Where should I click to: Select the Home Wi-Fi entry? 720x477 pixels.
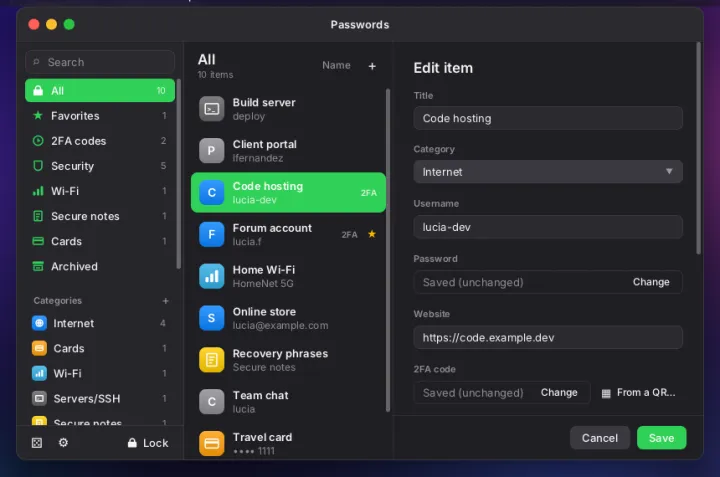[x=288, y=276]
